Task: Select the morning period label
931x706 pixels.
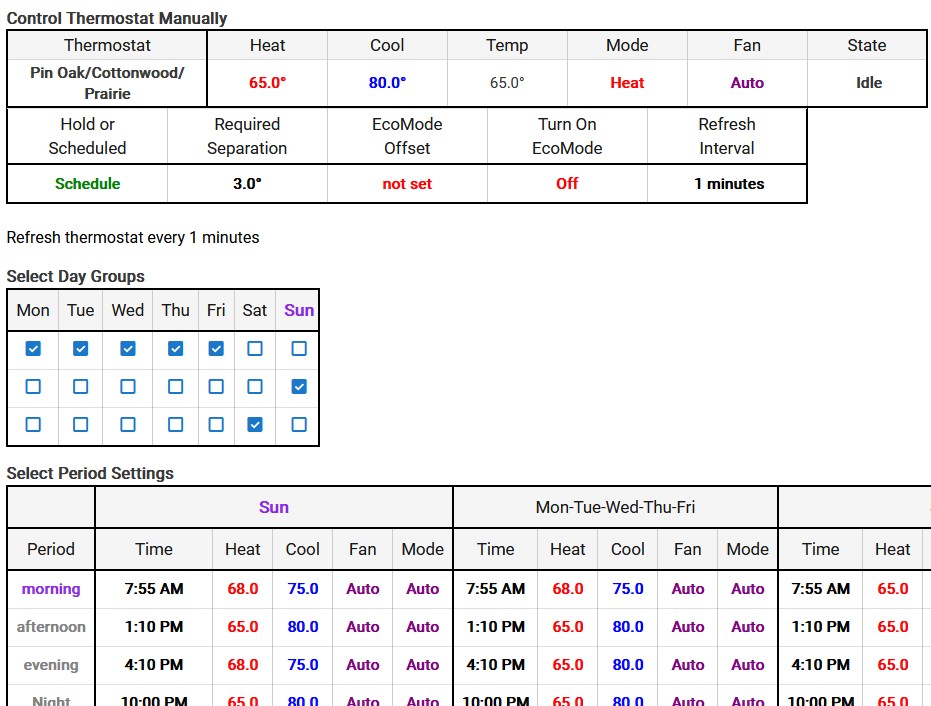Action: (51, 589)
